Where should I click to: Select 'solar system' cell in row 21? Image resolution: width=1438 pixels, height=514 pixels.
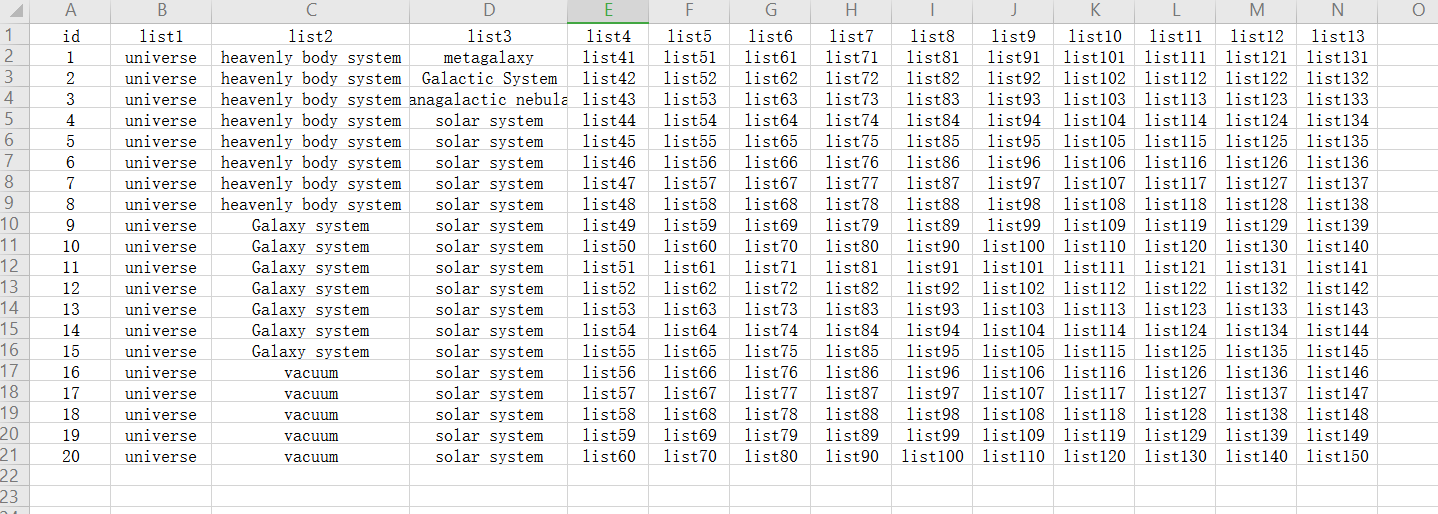tap(489, 456)
